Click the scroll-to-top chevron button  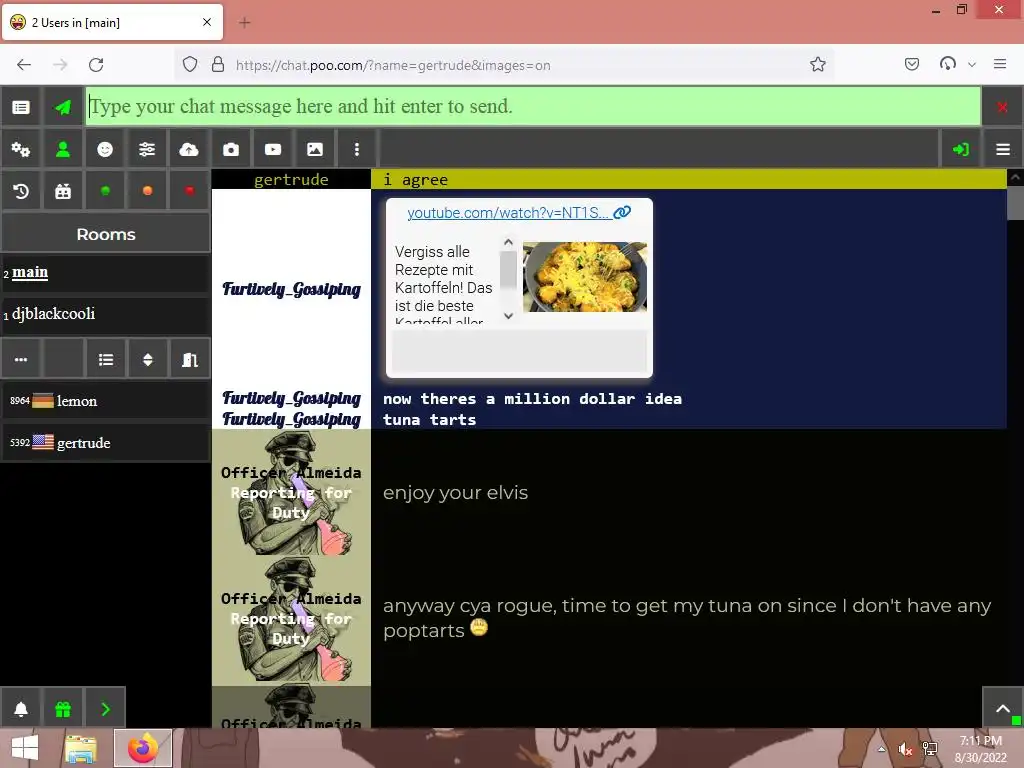1002,709
